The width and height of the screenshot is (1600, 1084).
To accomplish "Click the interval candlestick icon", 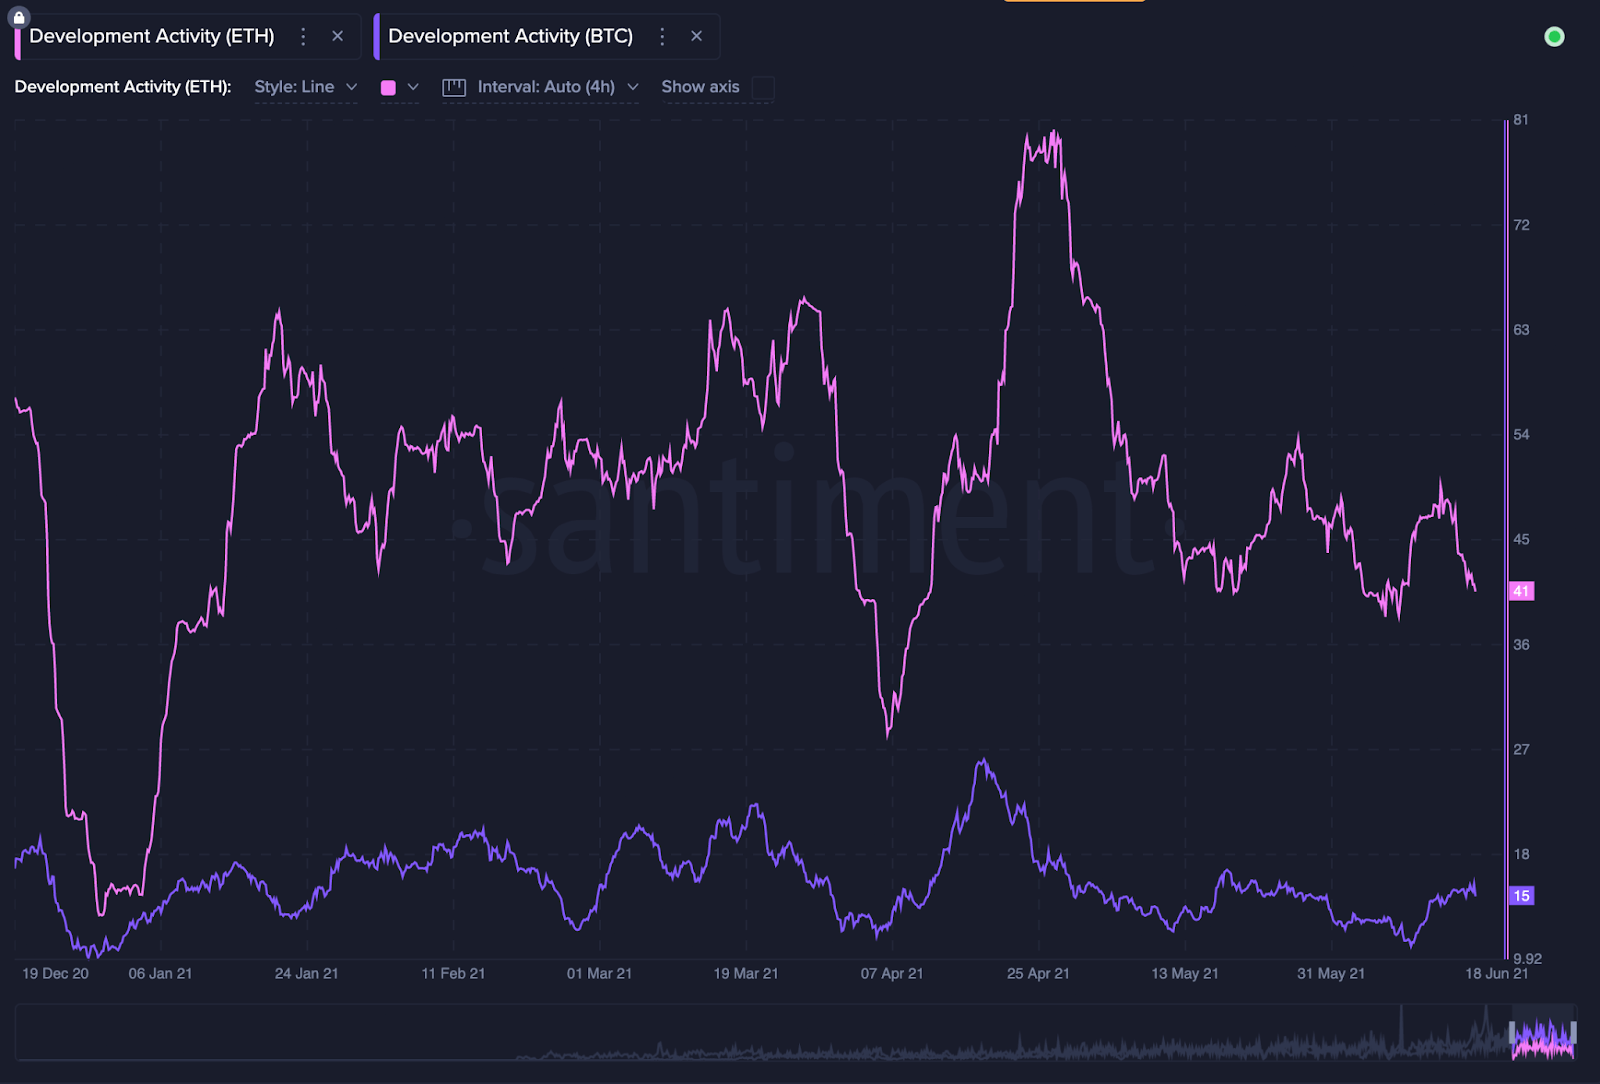I will coord(454,88).
